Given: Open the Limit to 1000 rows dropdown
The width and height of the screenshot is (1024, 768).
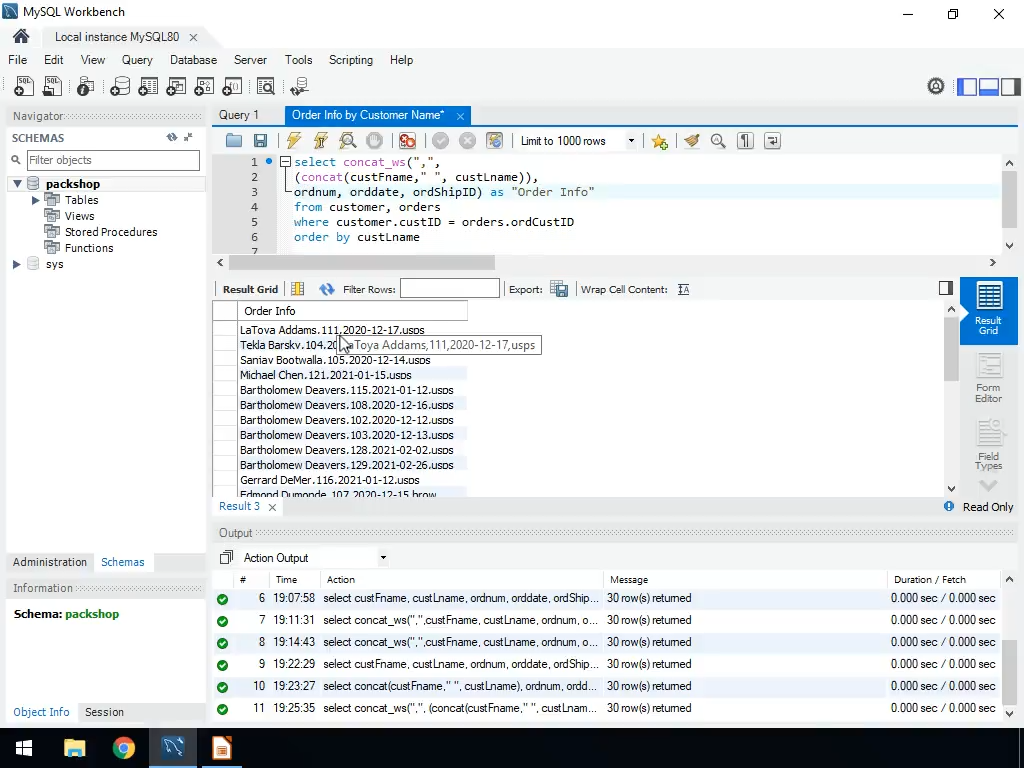Looking at the screenshot, I should (x=631, y=141).
